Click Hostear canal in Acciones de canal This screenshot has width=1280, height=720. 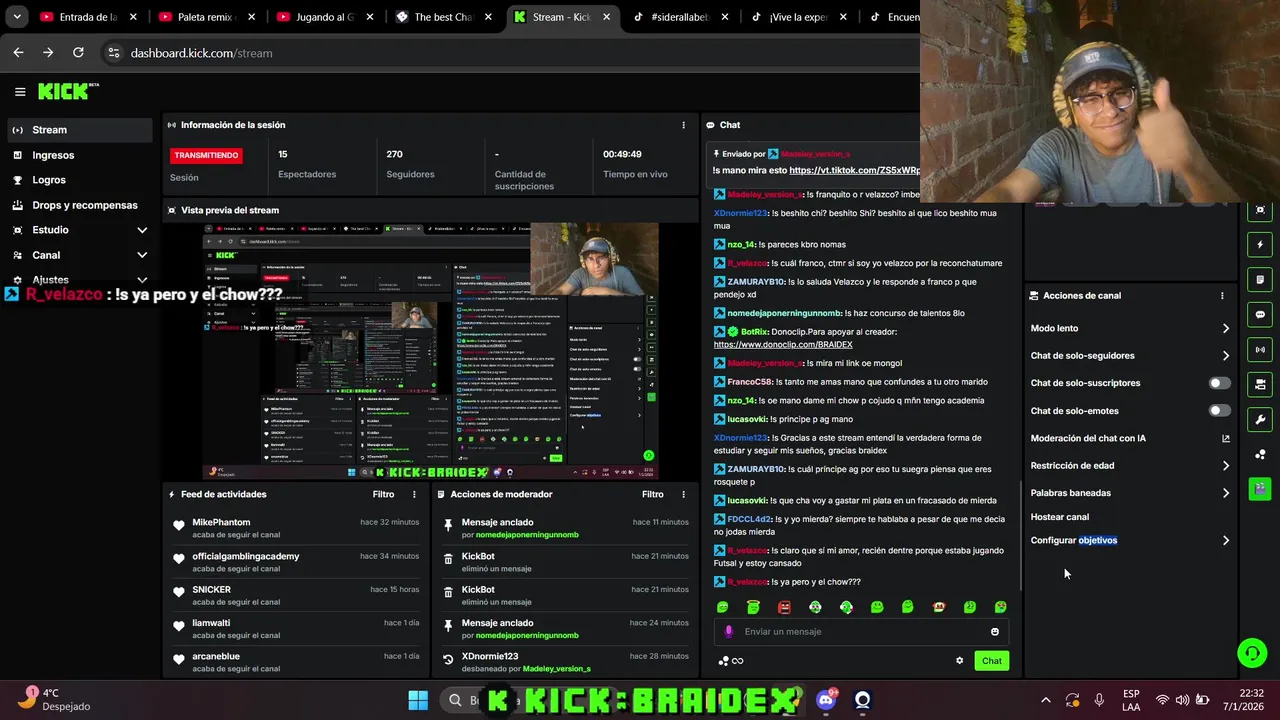click(x=1060, y=517)
